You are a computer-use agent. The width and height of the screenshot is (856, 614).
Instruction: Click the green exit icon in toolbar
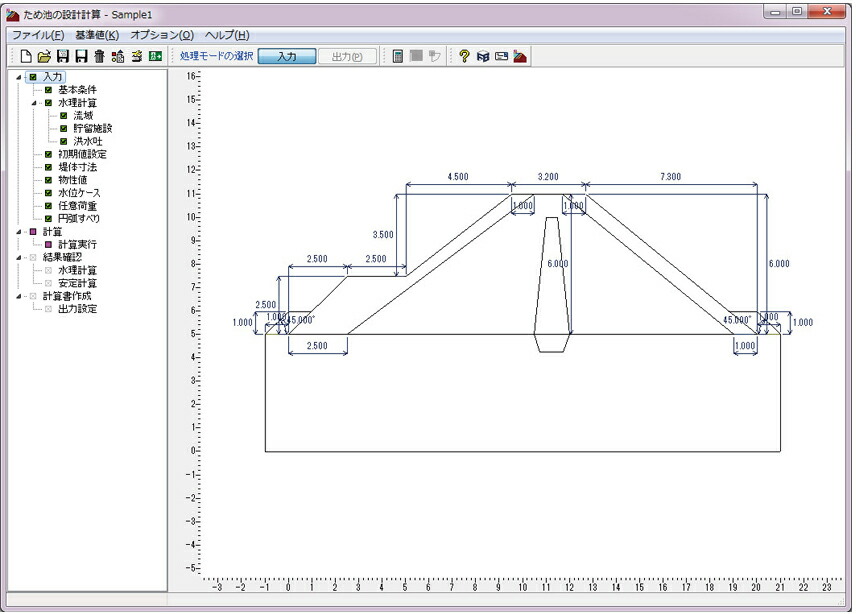156,56
